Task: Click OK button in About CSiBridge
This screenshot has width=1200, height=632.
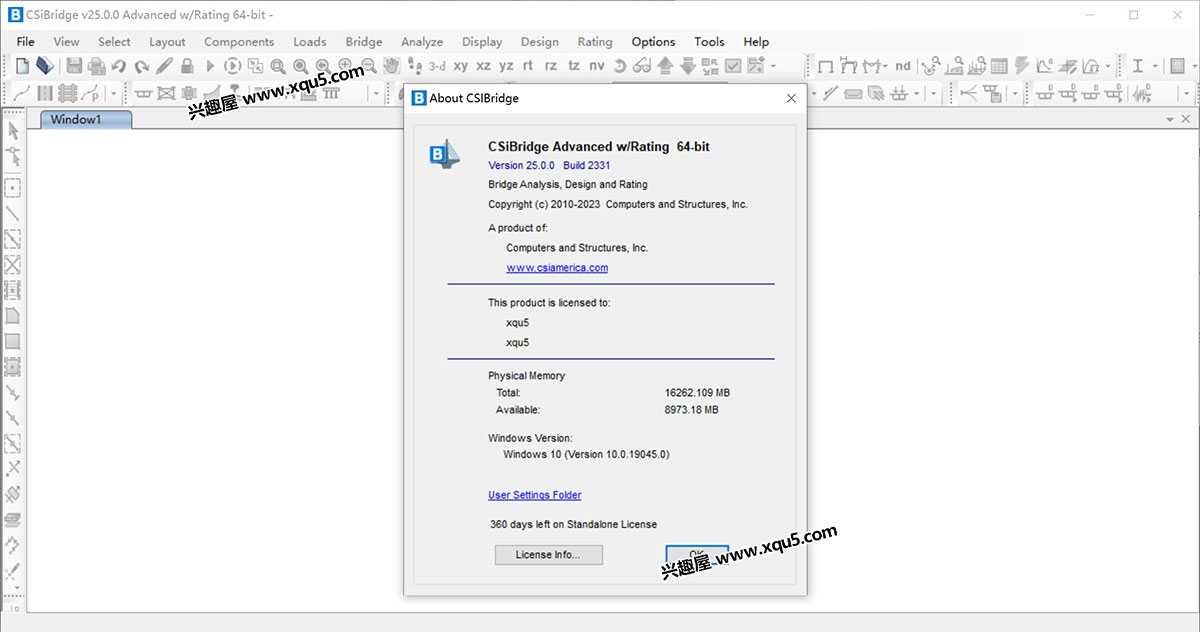Action: (x=697, y=555)
